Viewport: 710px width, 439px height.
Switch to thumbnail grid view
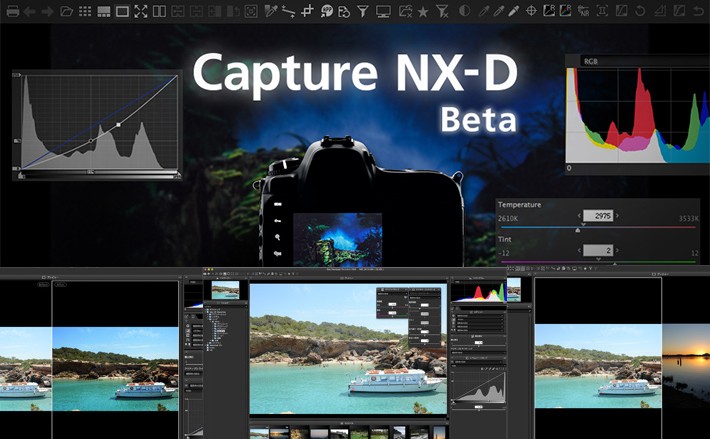click(x=85, y=11)
